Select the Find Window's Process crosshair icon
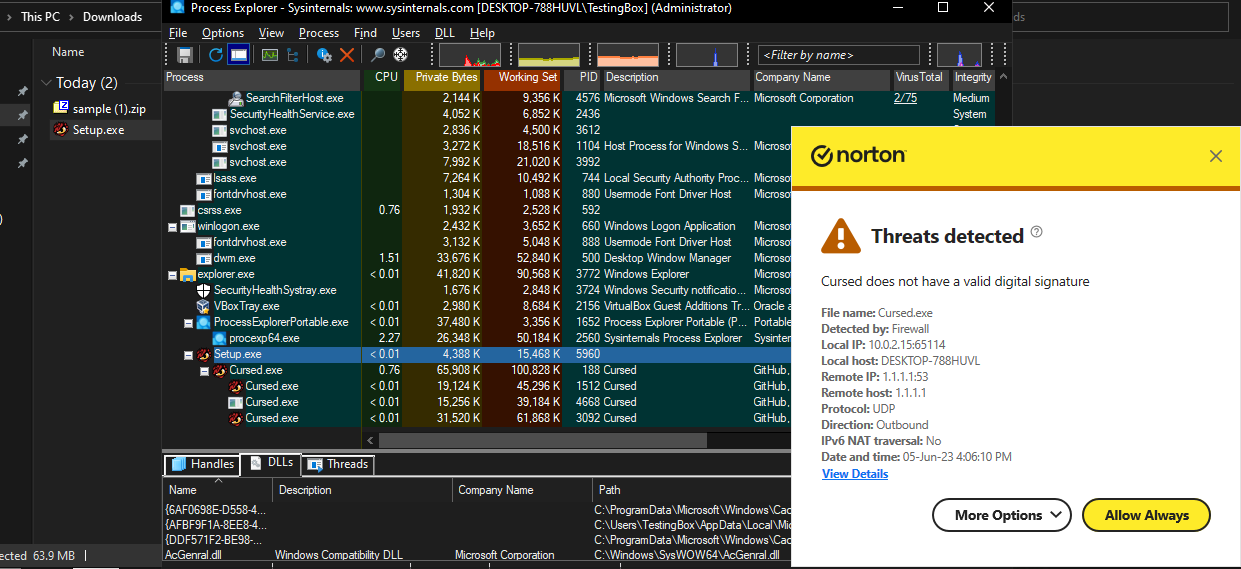This screenshot has width=1241, height=569. click(x=400, y=55)
